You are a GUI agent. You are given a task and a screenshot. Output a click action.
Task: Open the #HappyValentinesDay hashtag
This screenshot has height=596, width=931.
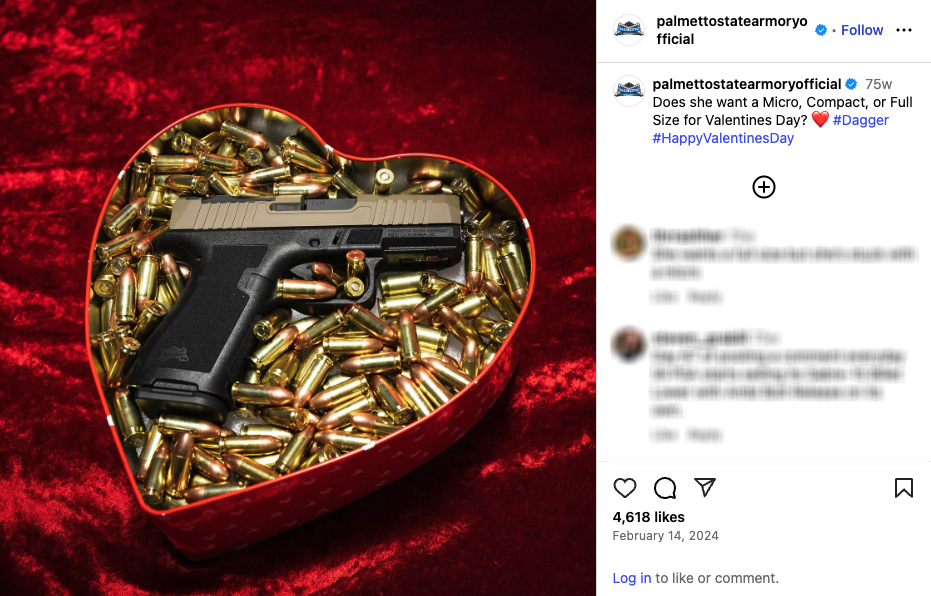(723, 138)
